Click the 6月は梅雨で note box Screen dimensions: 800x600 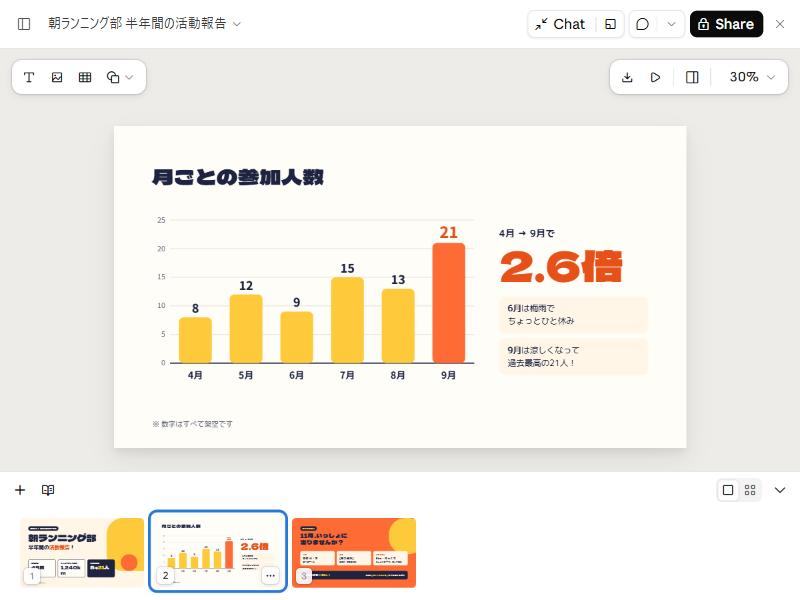pos(573,314)
